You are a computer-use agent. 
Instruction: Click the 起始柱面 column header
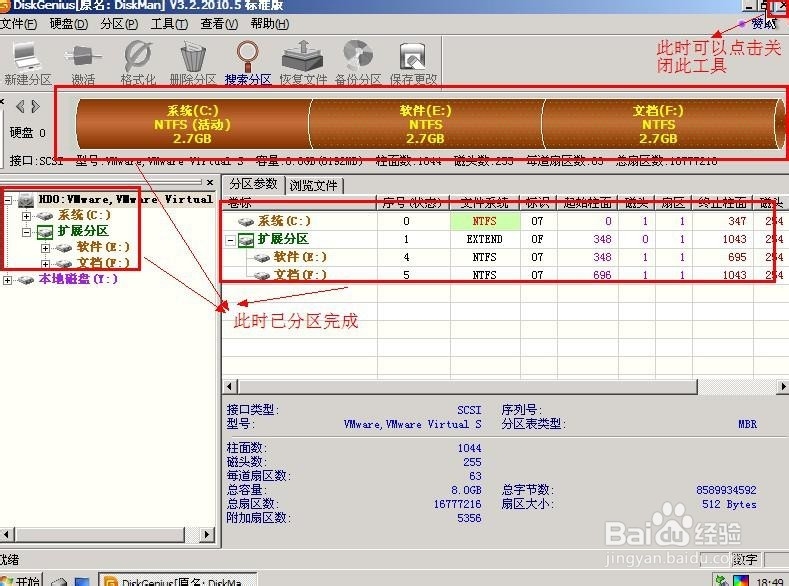[588, 203]
